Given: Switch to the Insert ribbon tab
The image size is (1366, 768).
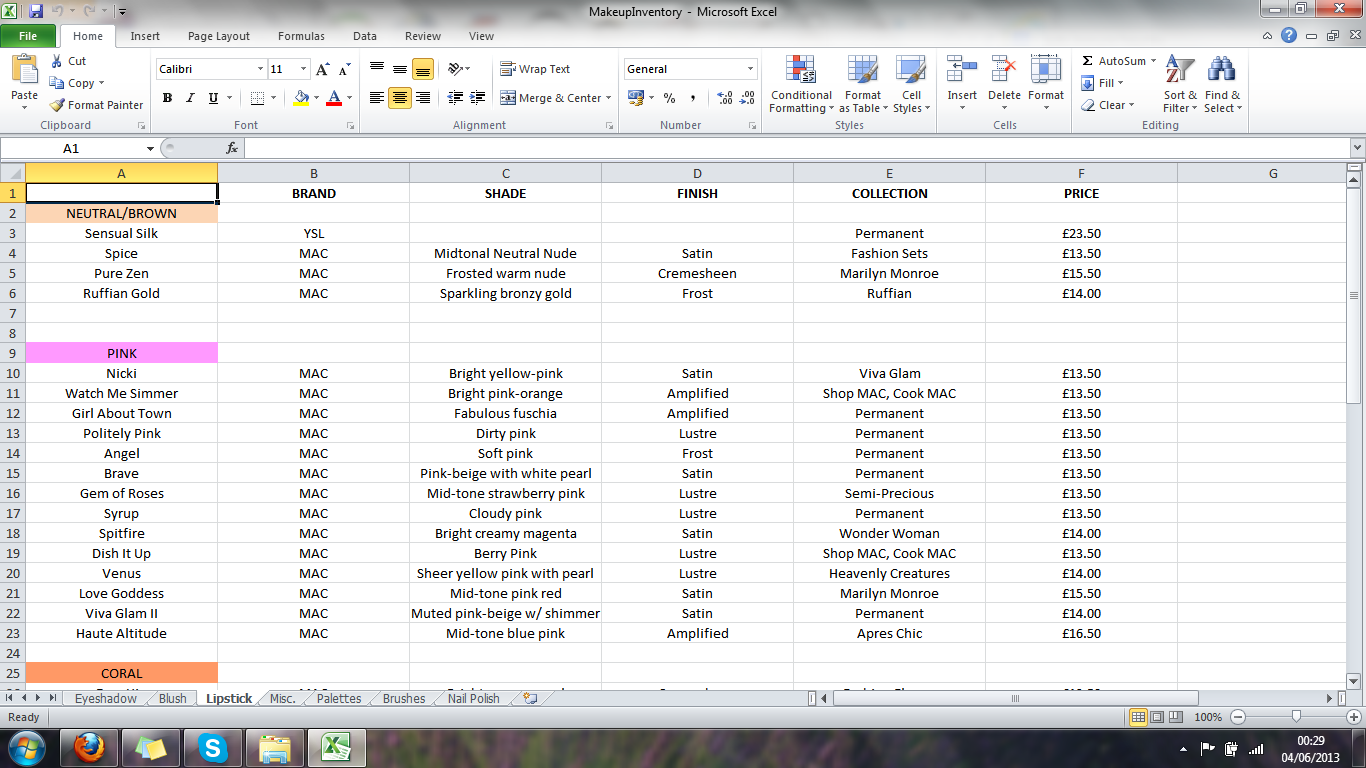Looking at the screenshot, I should [x=145, y=36].
